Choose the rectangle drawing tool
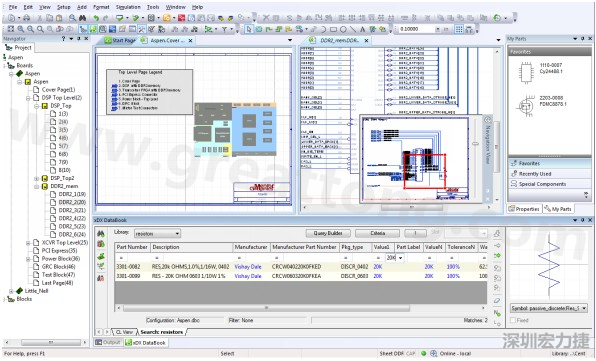596x361 pixels. tap(333, 29)
